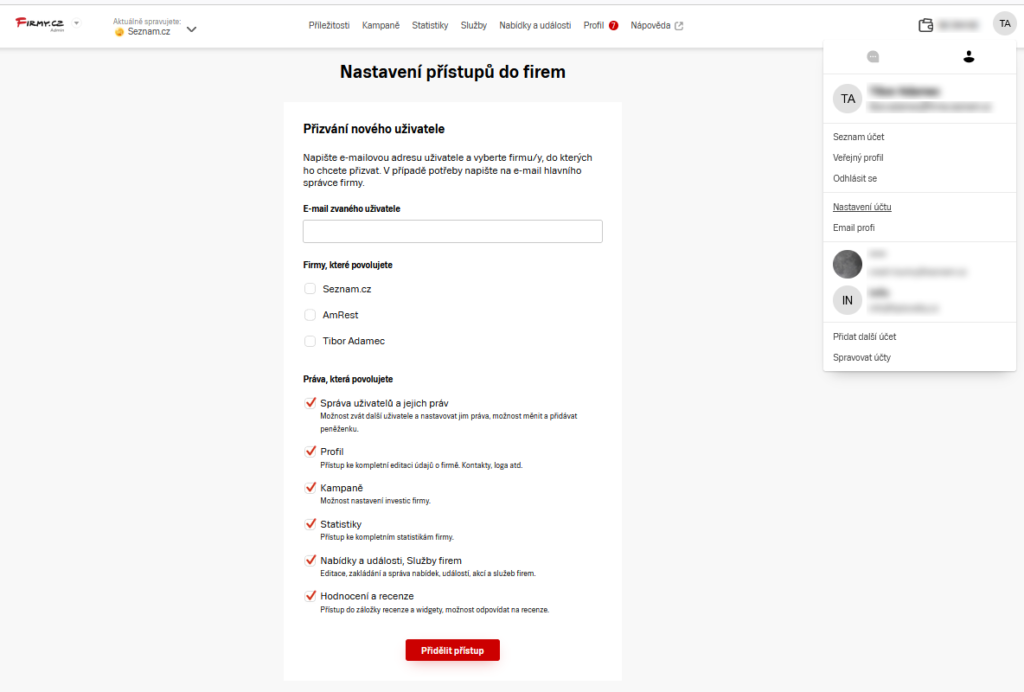Switch to the IN avatar account

coord(847,299)
